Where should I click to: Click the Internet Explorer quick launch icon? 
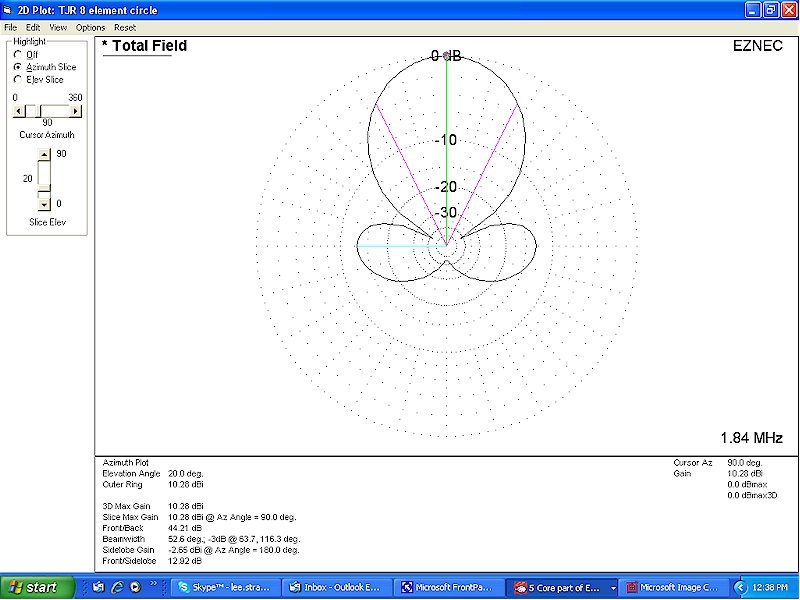point(117,587)
